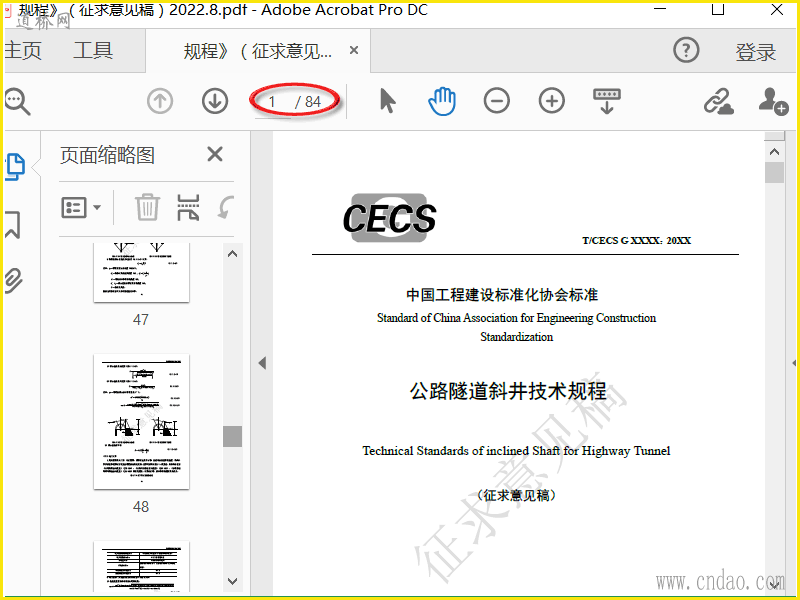Click the page label 47
The image size is (800, 600).
(141, 320)
